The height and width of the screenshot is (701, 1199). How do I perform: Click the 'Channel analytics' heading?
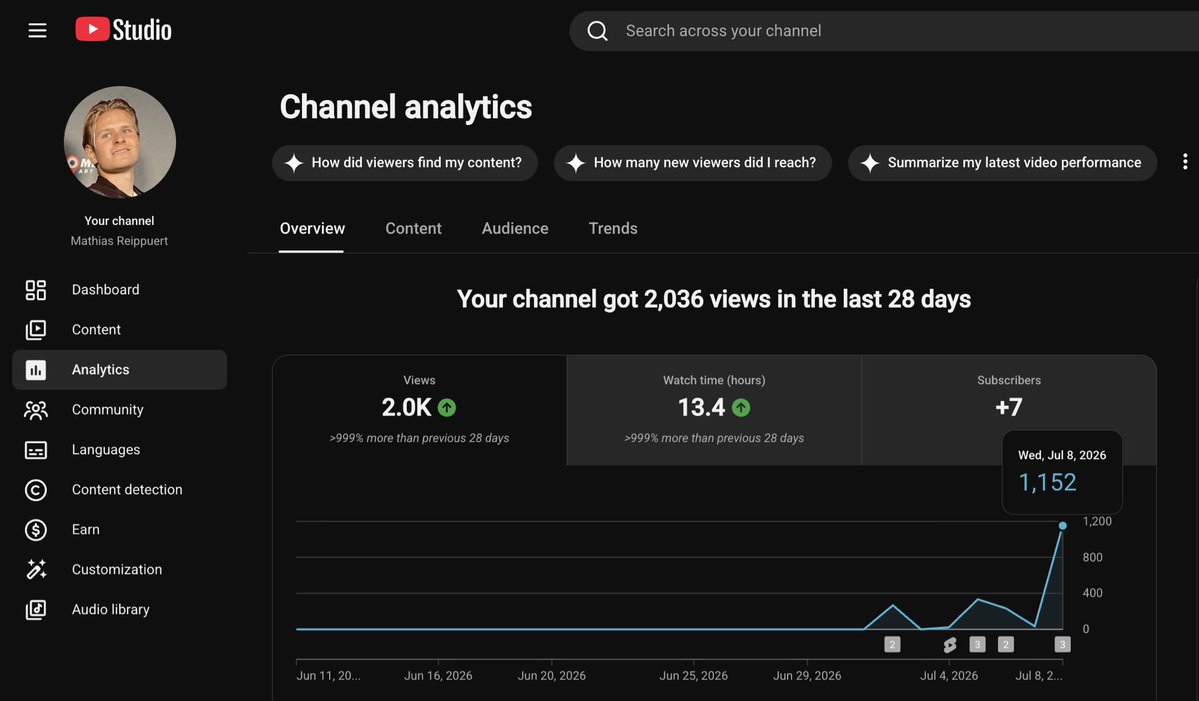point(405,107)
